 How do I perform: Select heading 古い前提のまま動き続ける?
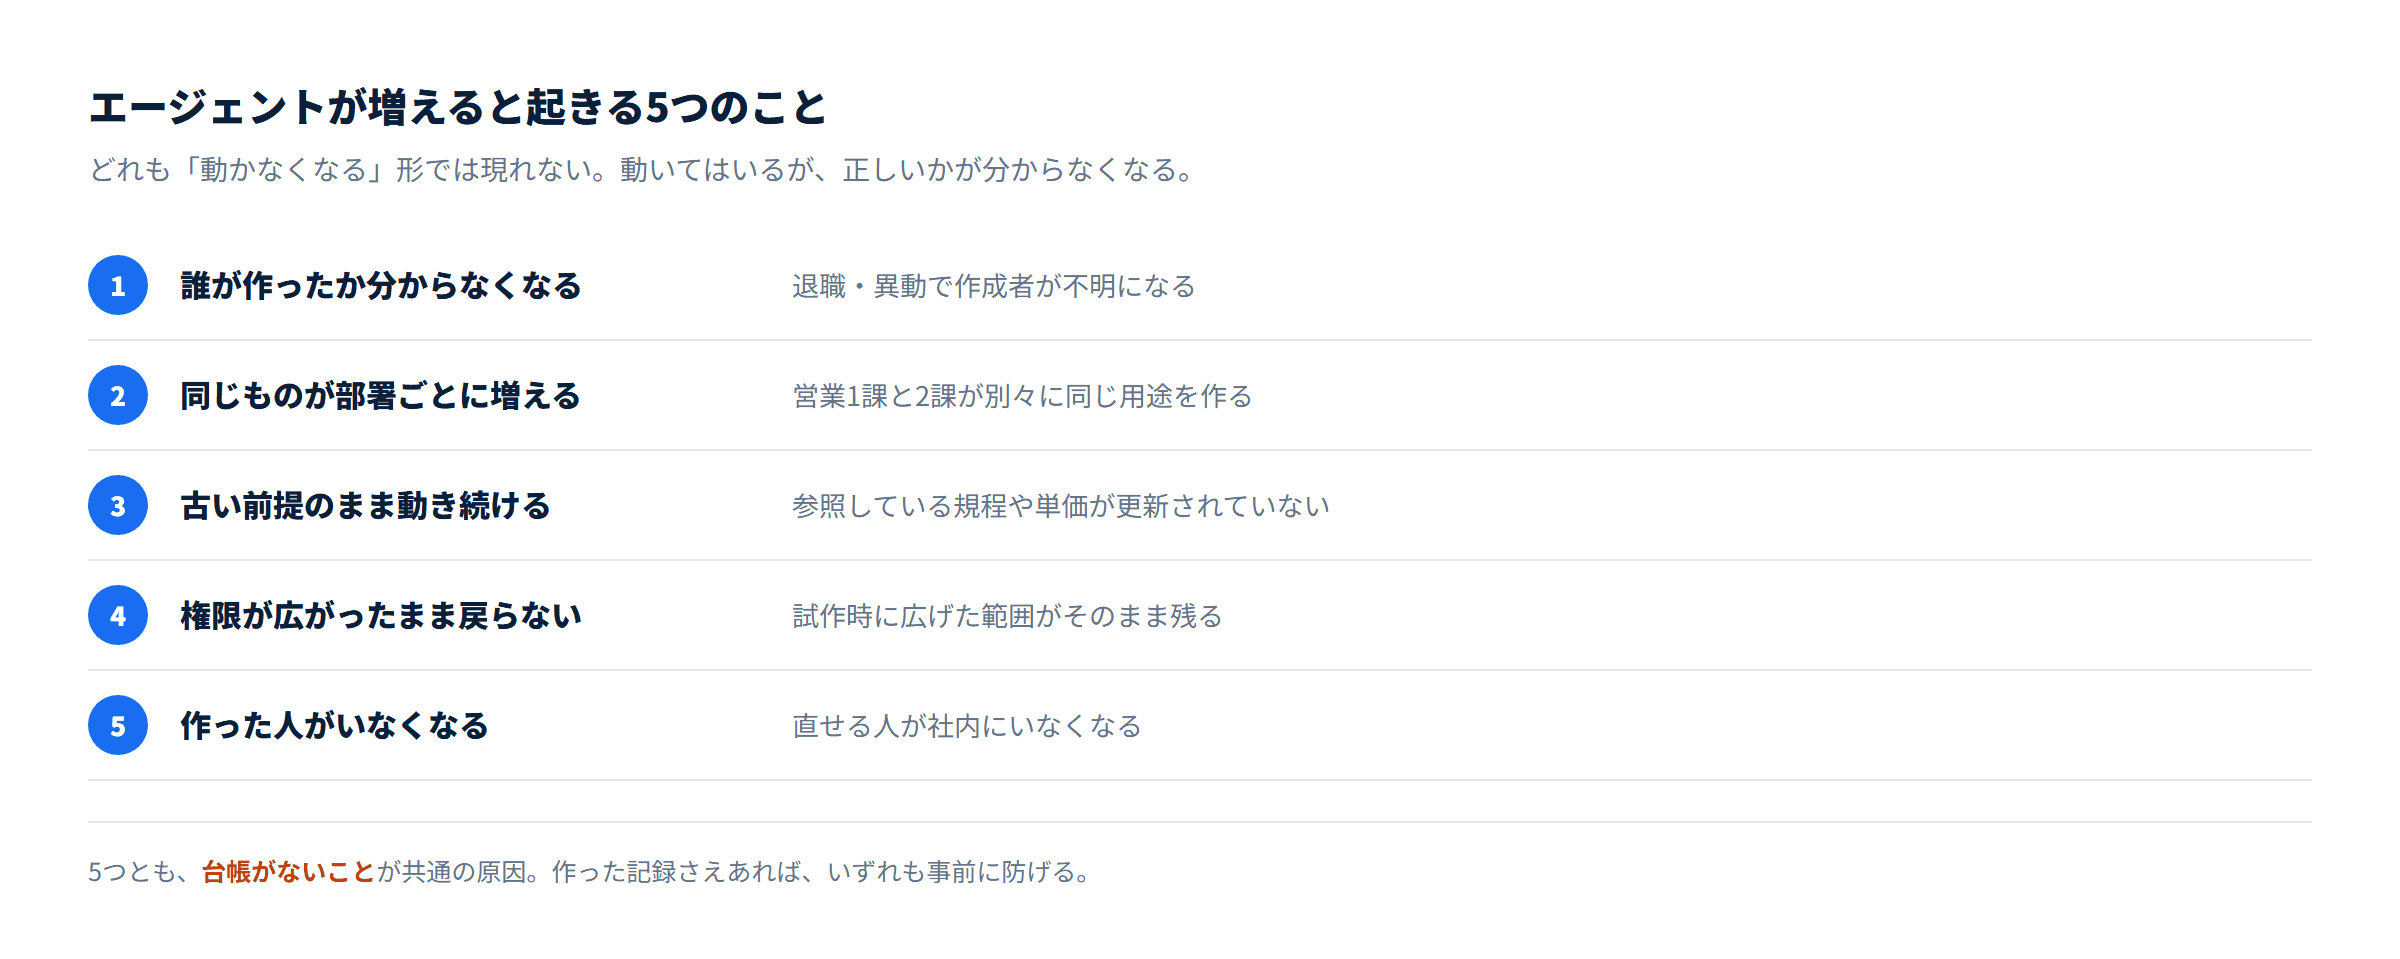365,506
